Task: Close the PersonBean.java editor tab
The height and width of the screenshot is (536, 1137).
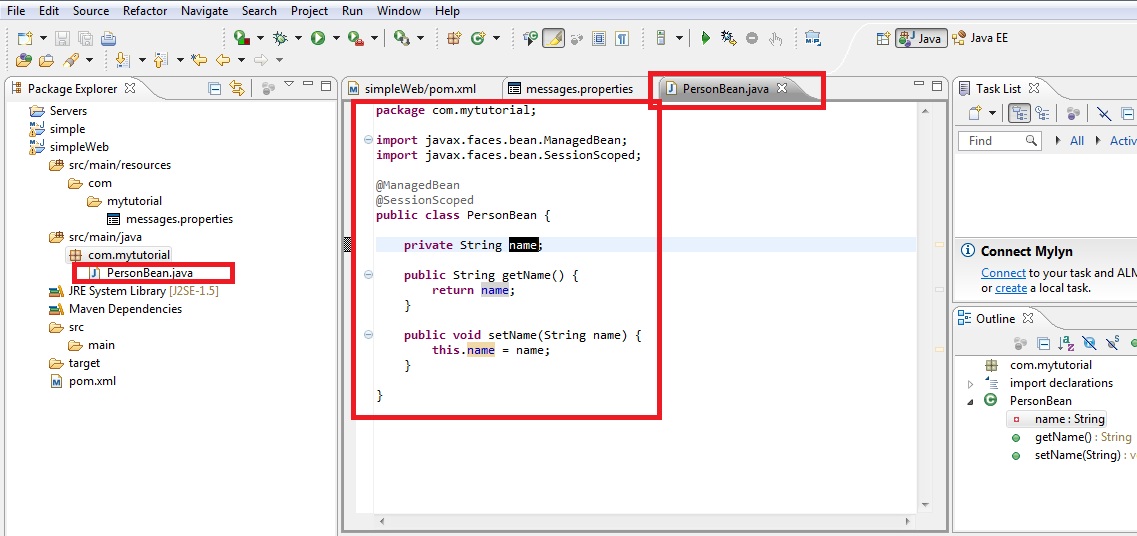Action: (782, 88)
